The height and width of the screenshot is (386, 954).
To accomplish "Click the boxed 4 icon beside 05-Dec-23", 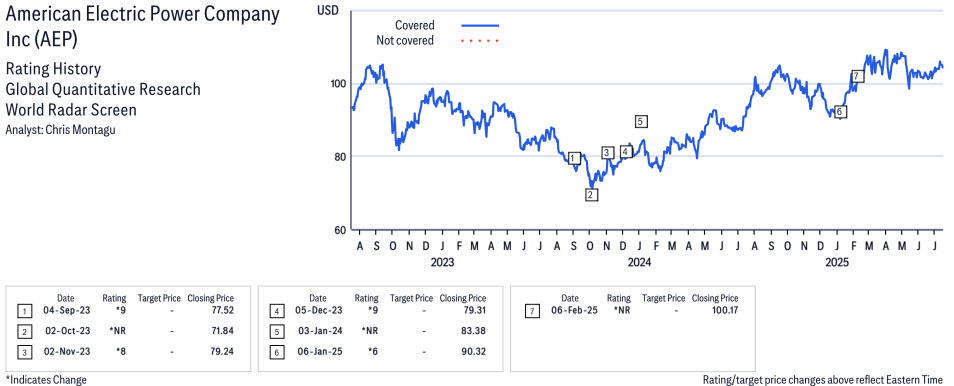I will (x=276, y=312).
